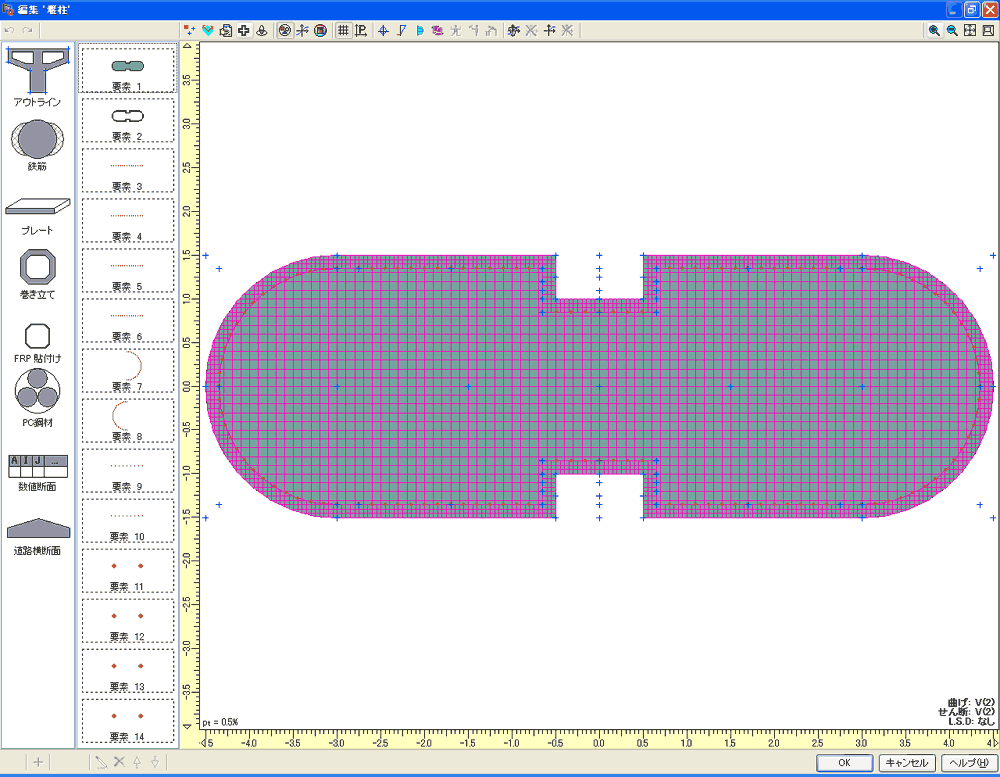Move element up with the up arrow icon
The height and width of the screenshot is (777, 1000).
[x=136, y=762]
